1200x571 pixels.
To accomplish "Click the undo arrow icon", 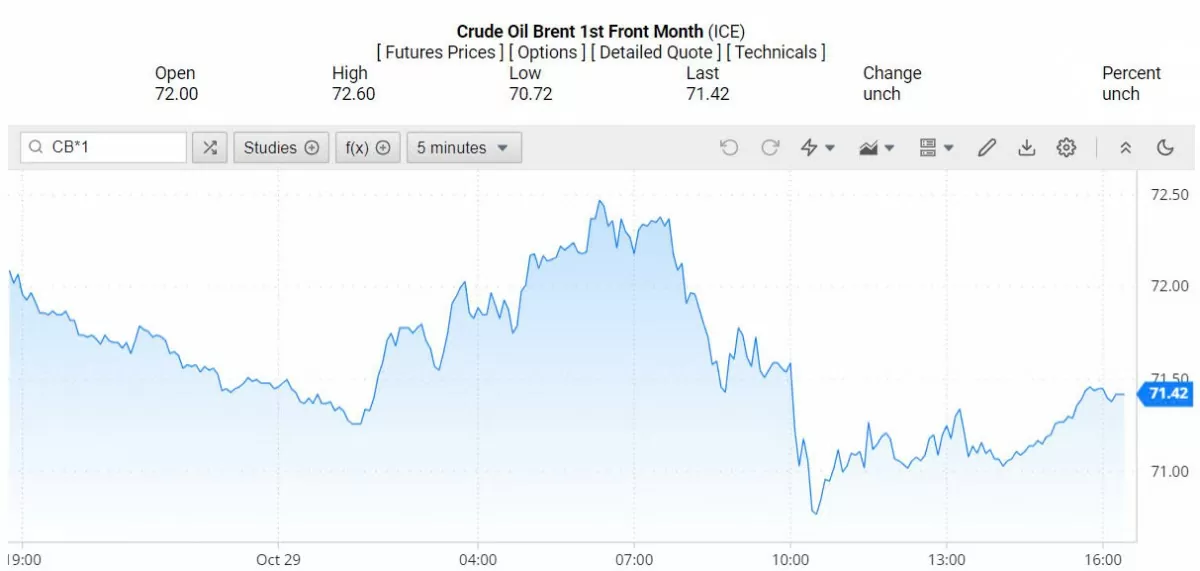I will coord(729,148).
